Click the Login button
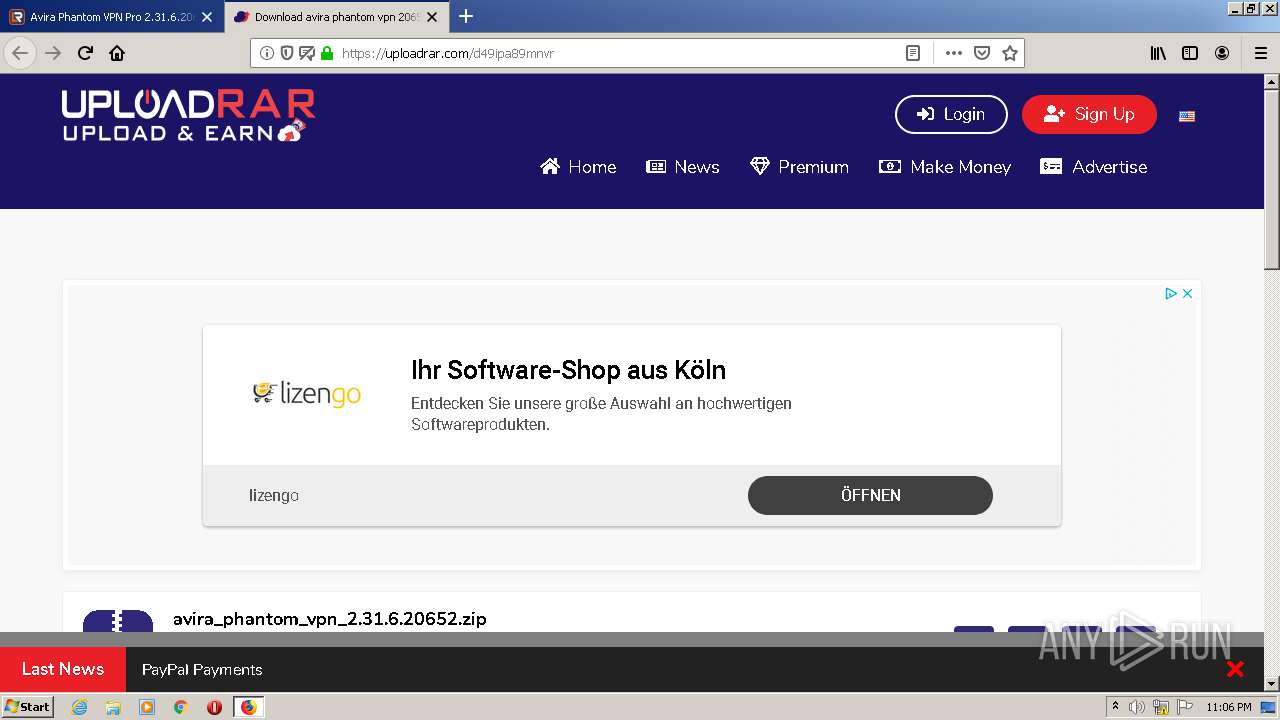Screen dimensions: 1280x720 951,114
